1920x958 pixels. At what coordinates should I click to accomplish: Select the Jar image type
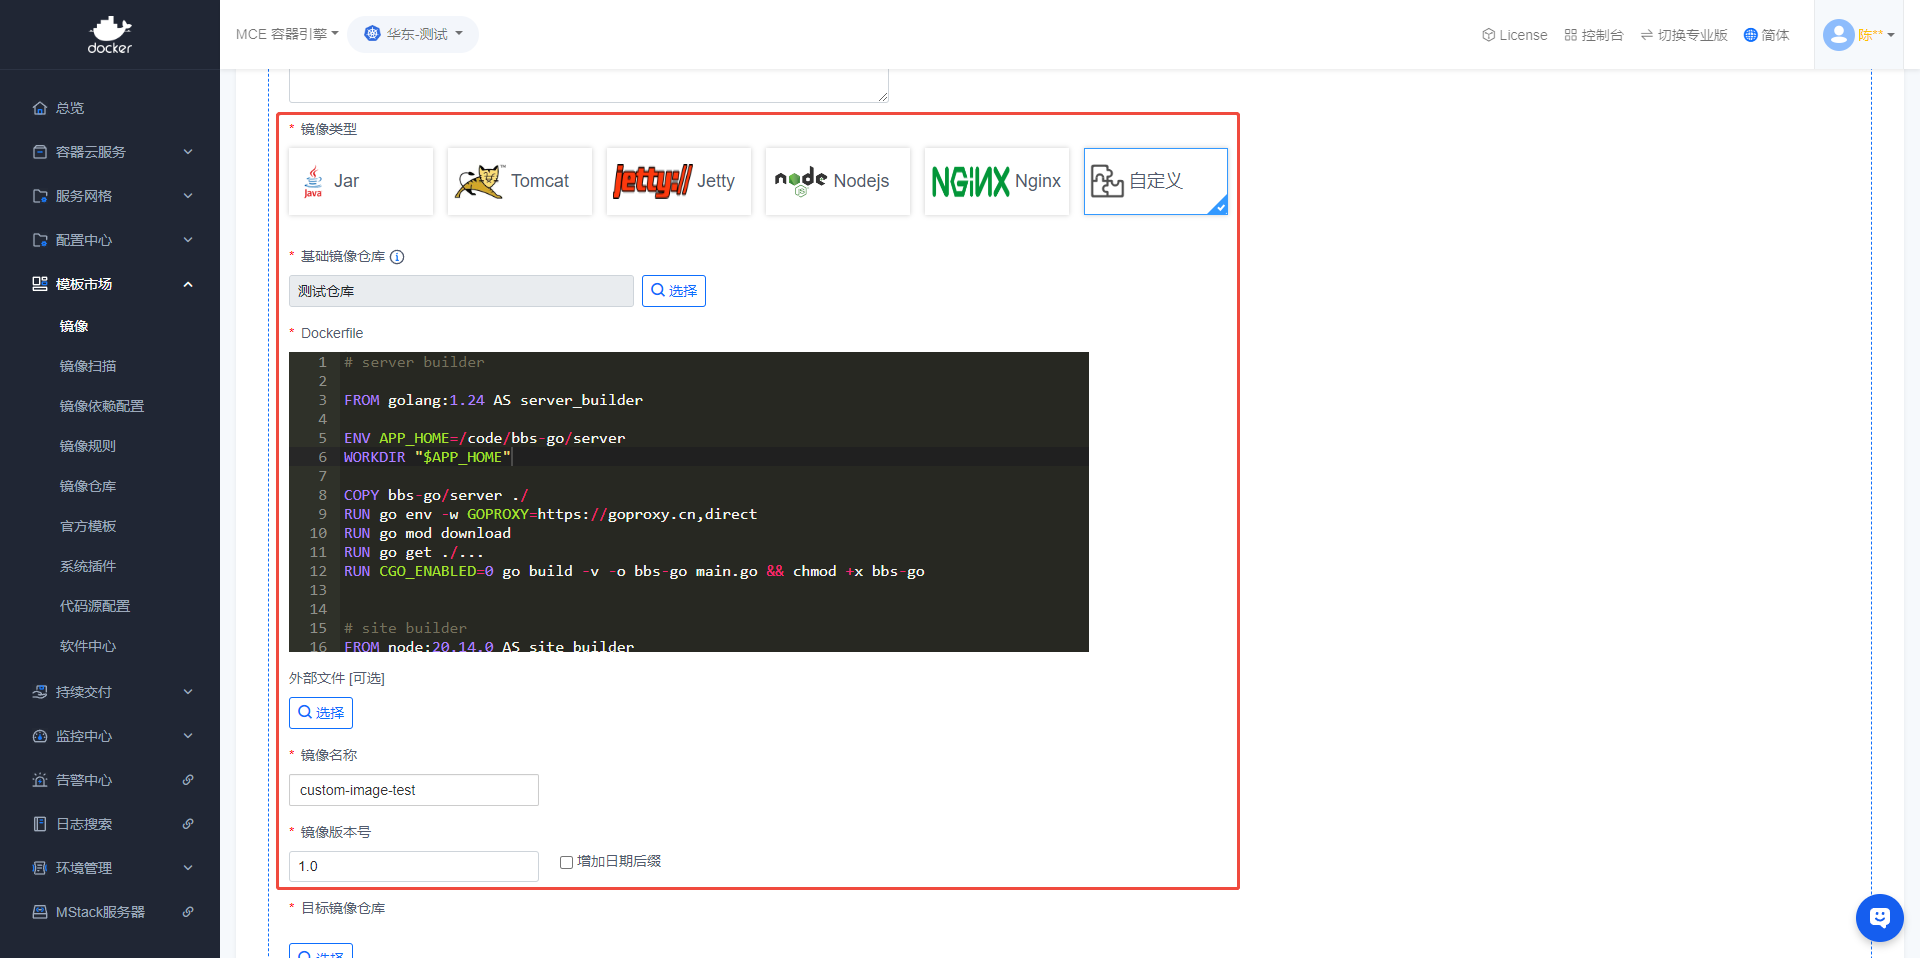361,181
